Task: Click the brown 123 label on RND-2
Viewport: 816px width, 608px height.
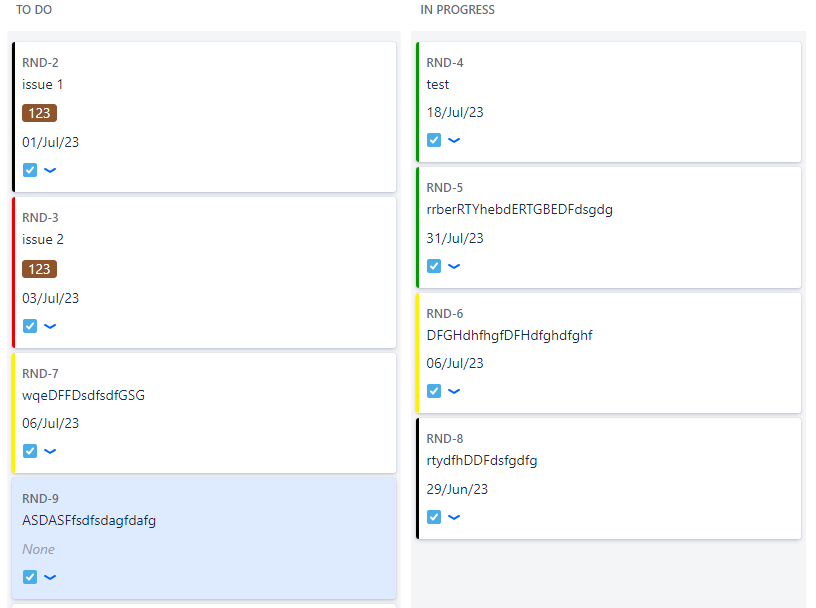Action: coord(39,113)
